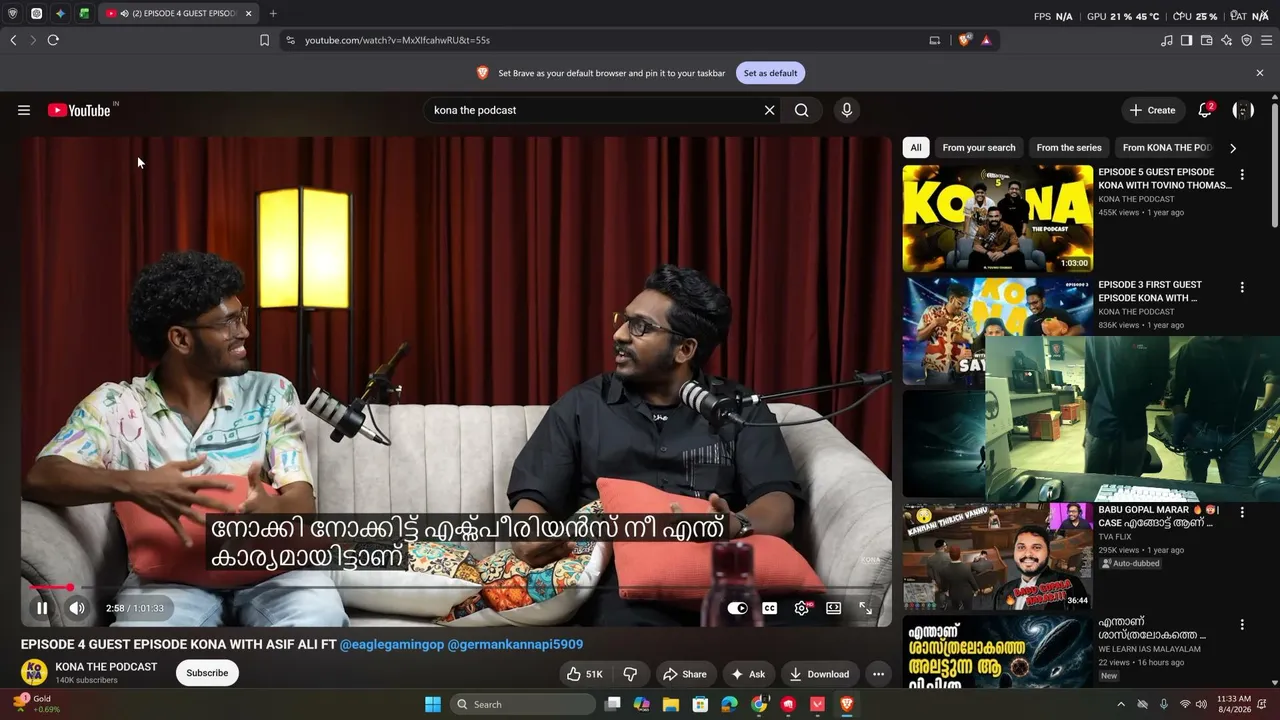Reload the current page
The width and height of the screenshot is (1280, 720).
[x=53, y=40]
